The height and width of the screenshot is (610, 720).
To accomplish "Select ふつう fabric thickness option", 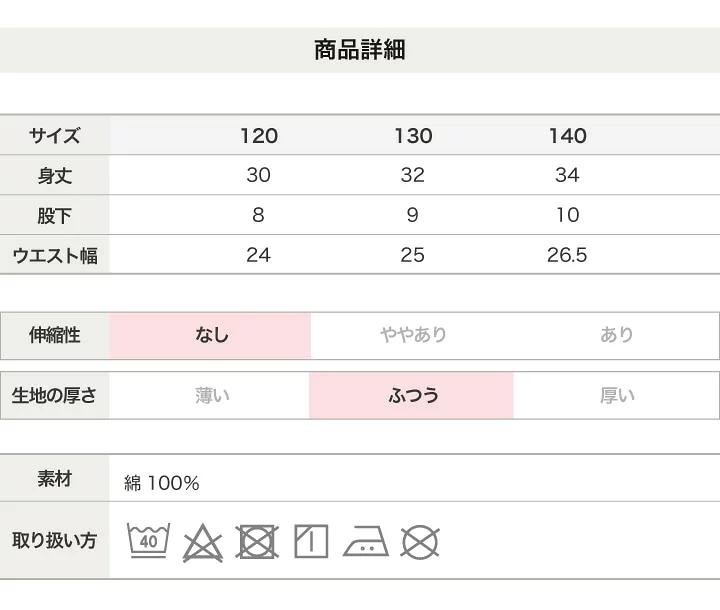I will click(x=412, y=395).
